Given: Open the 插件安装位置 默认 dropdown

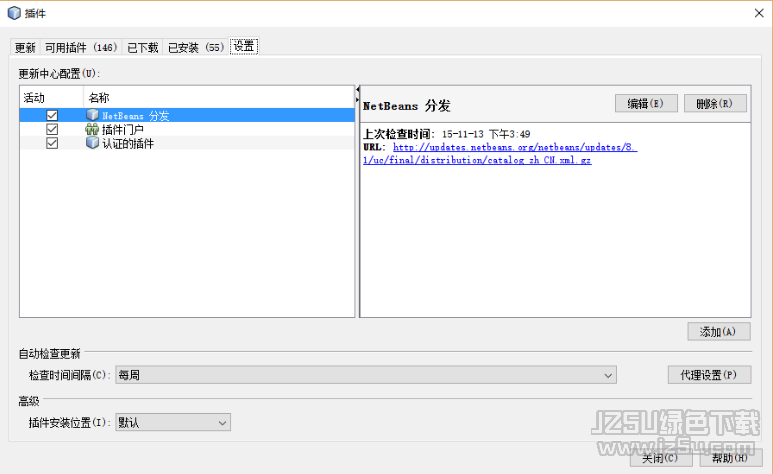Looking at the screenshot, I should click(x=173, y=423).
